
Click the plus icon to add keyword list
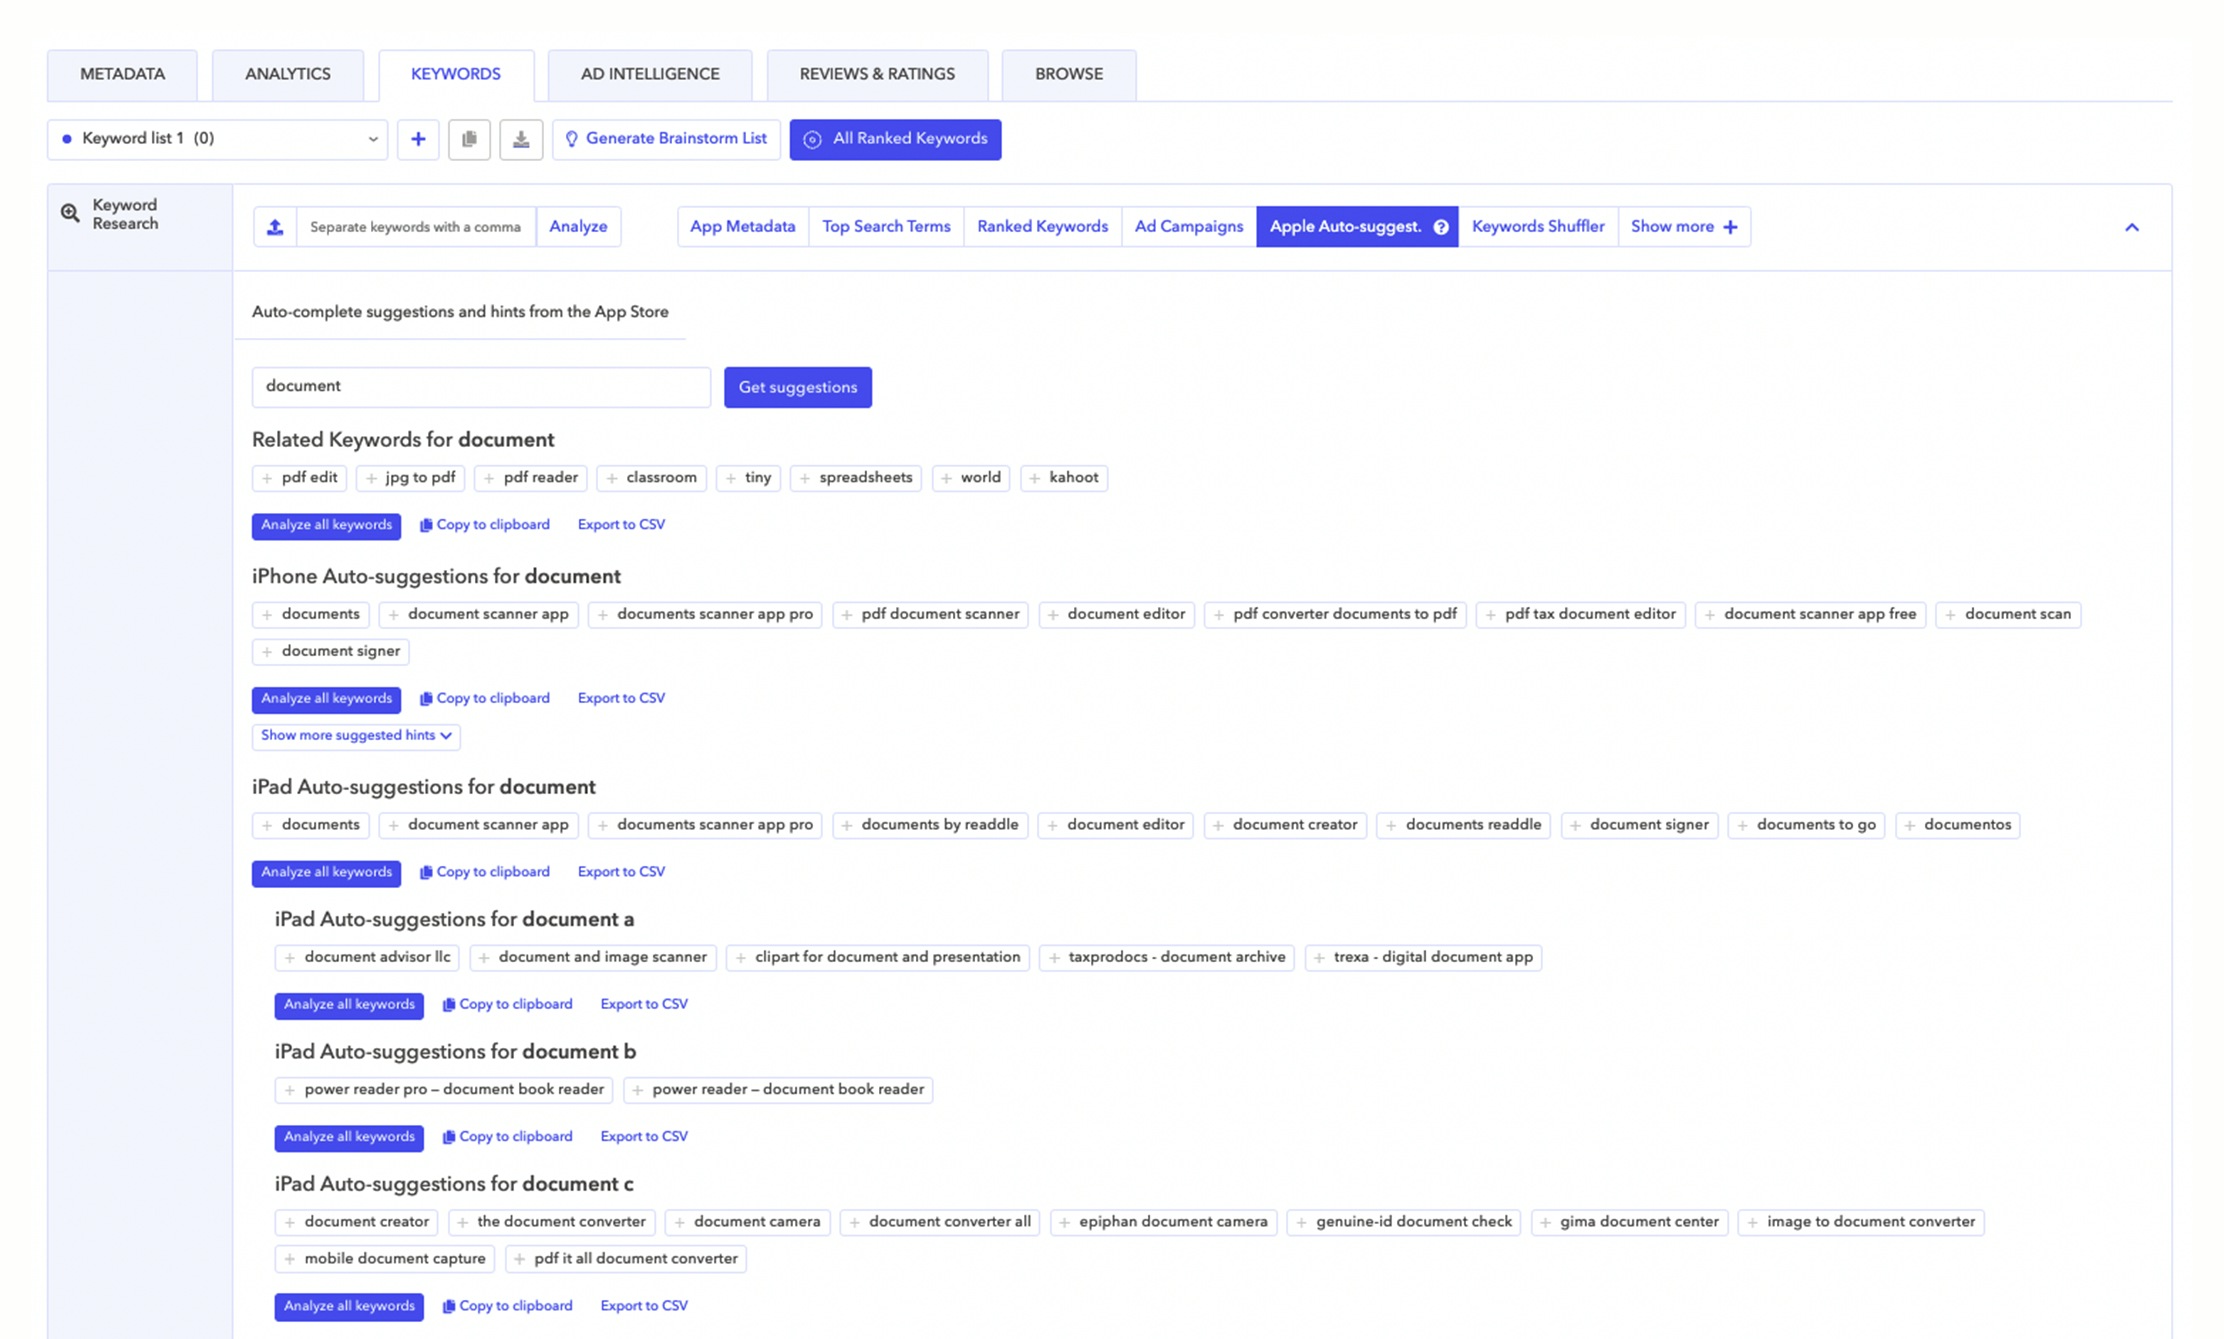pyautogui.click(x=418, y=139)
